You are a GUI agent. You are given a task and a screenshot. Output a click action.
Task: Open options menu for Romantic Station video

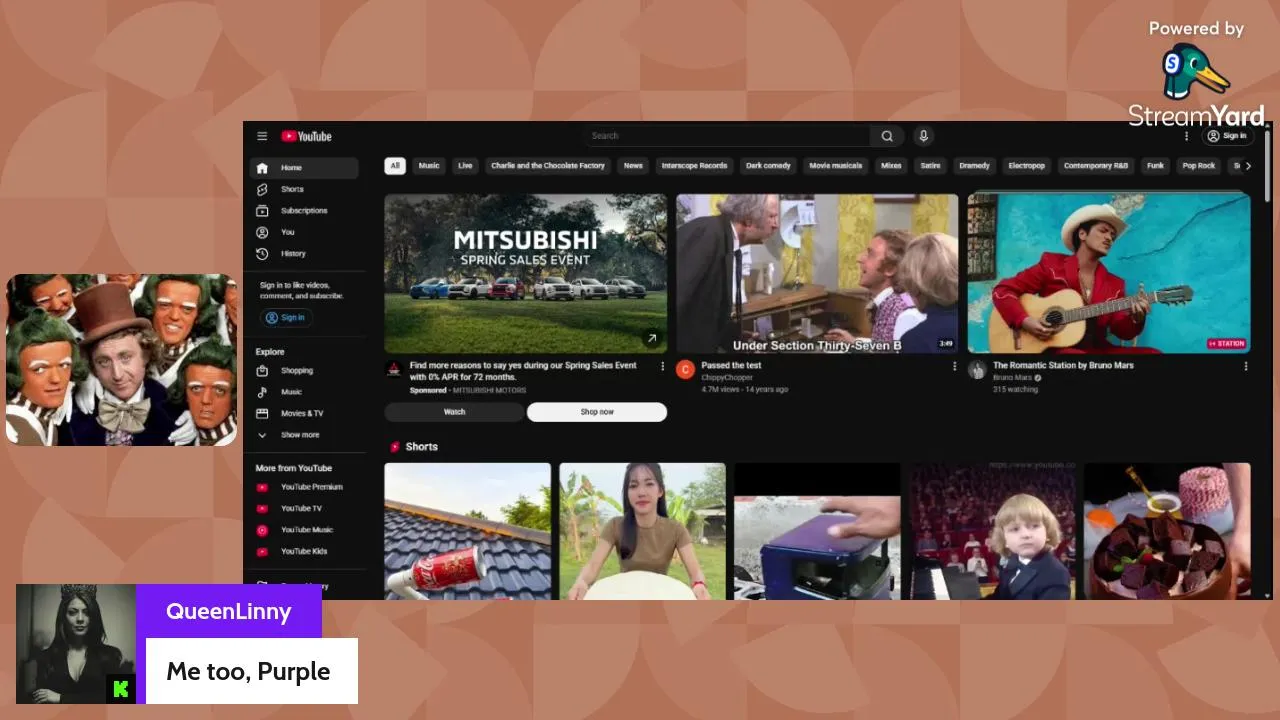tap(1246, 366)
